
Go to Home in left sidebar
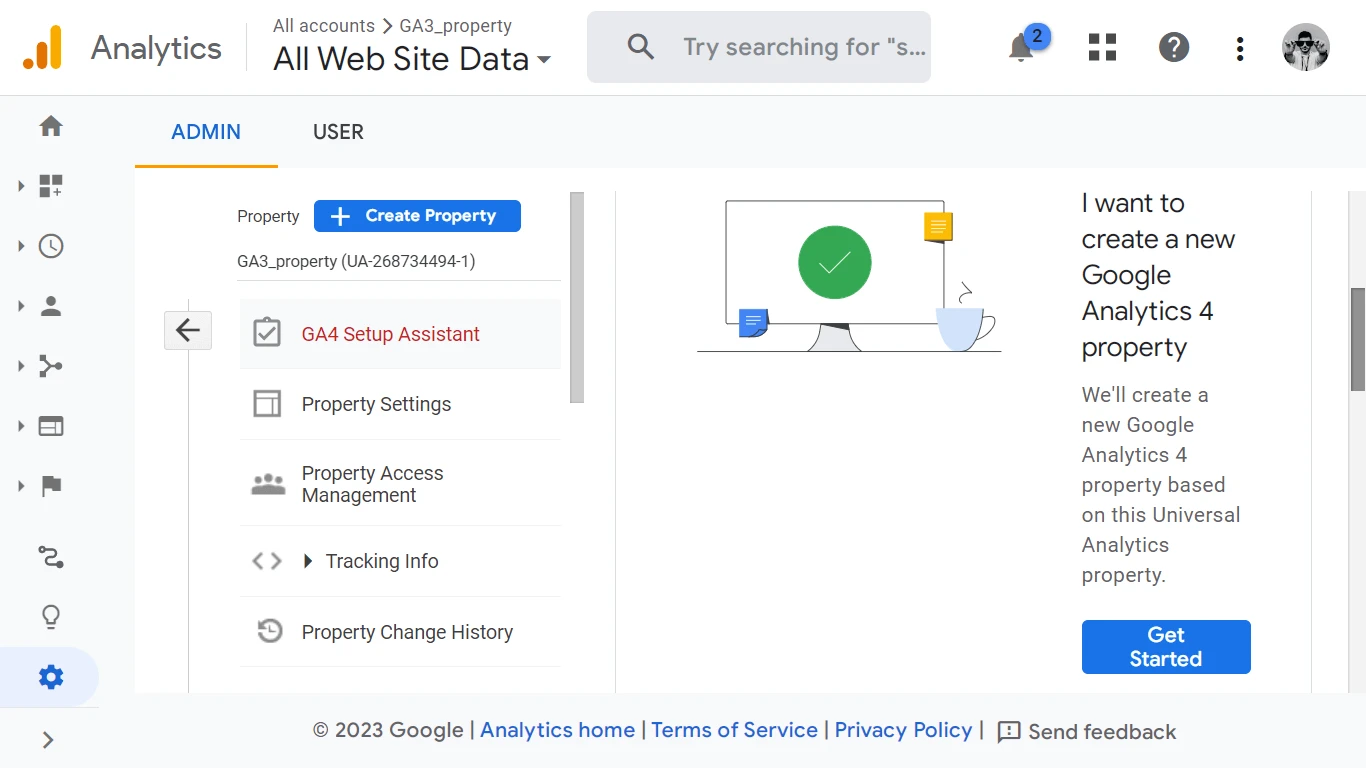tap(51, 126)
